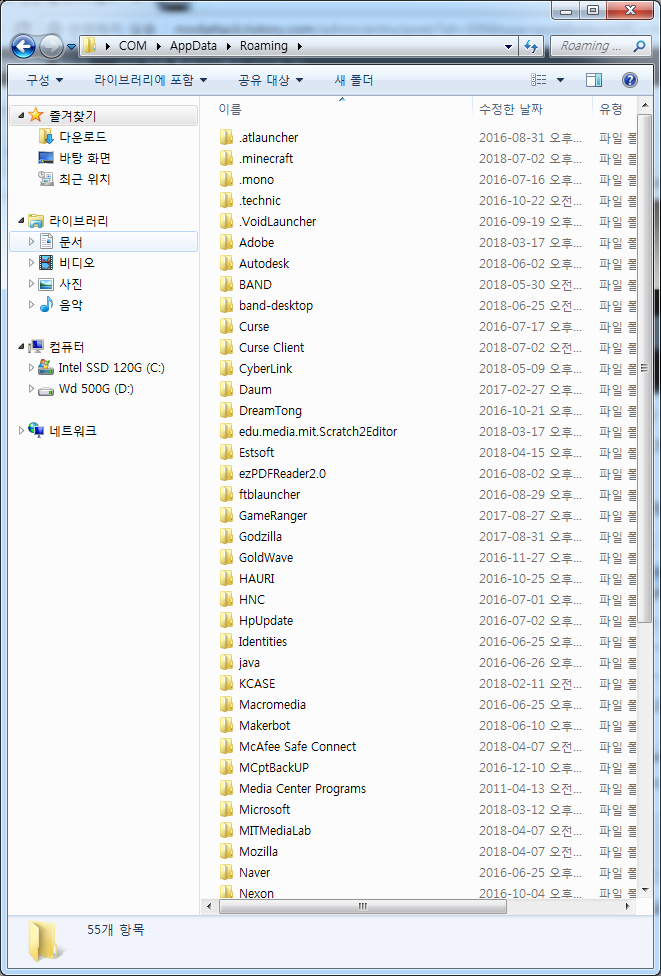
Task: Collapse the 즐겨찾기 section
Action: (21, 116)
